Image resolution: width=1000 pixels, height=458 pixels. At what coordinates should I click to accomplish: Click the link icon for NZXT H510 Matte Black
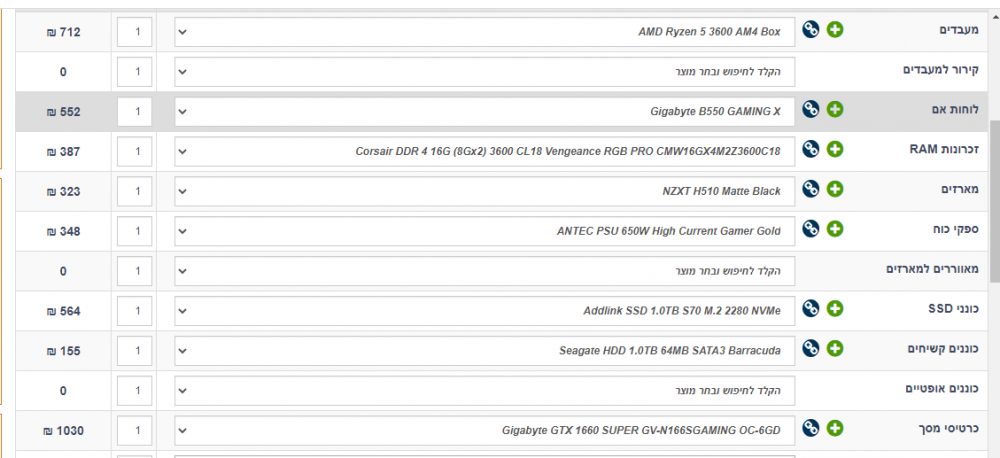point(811,189)
